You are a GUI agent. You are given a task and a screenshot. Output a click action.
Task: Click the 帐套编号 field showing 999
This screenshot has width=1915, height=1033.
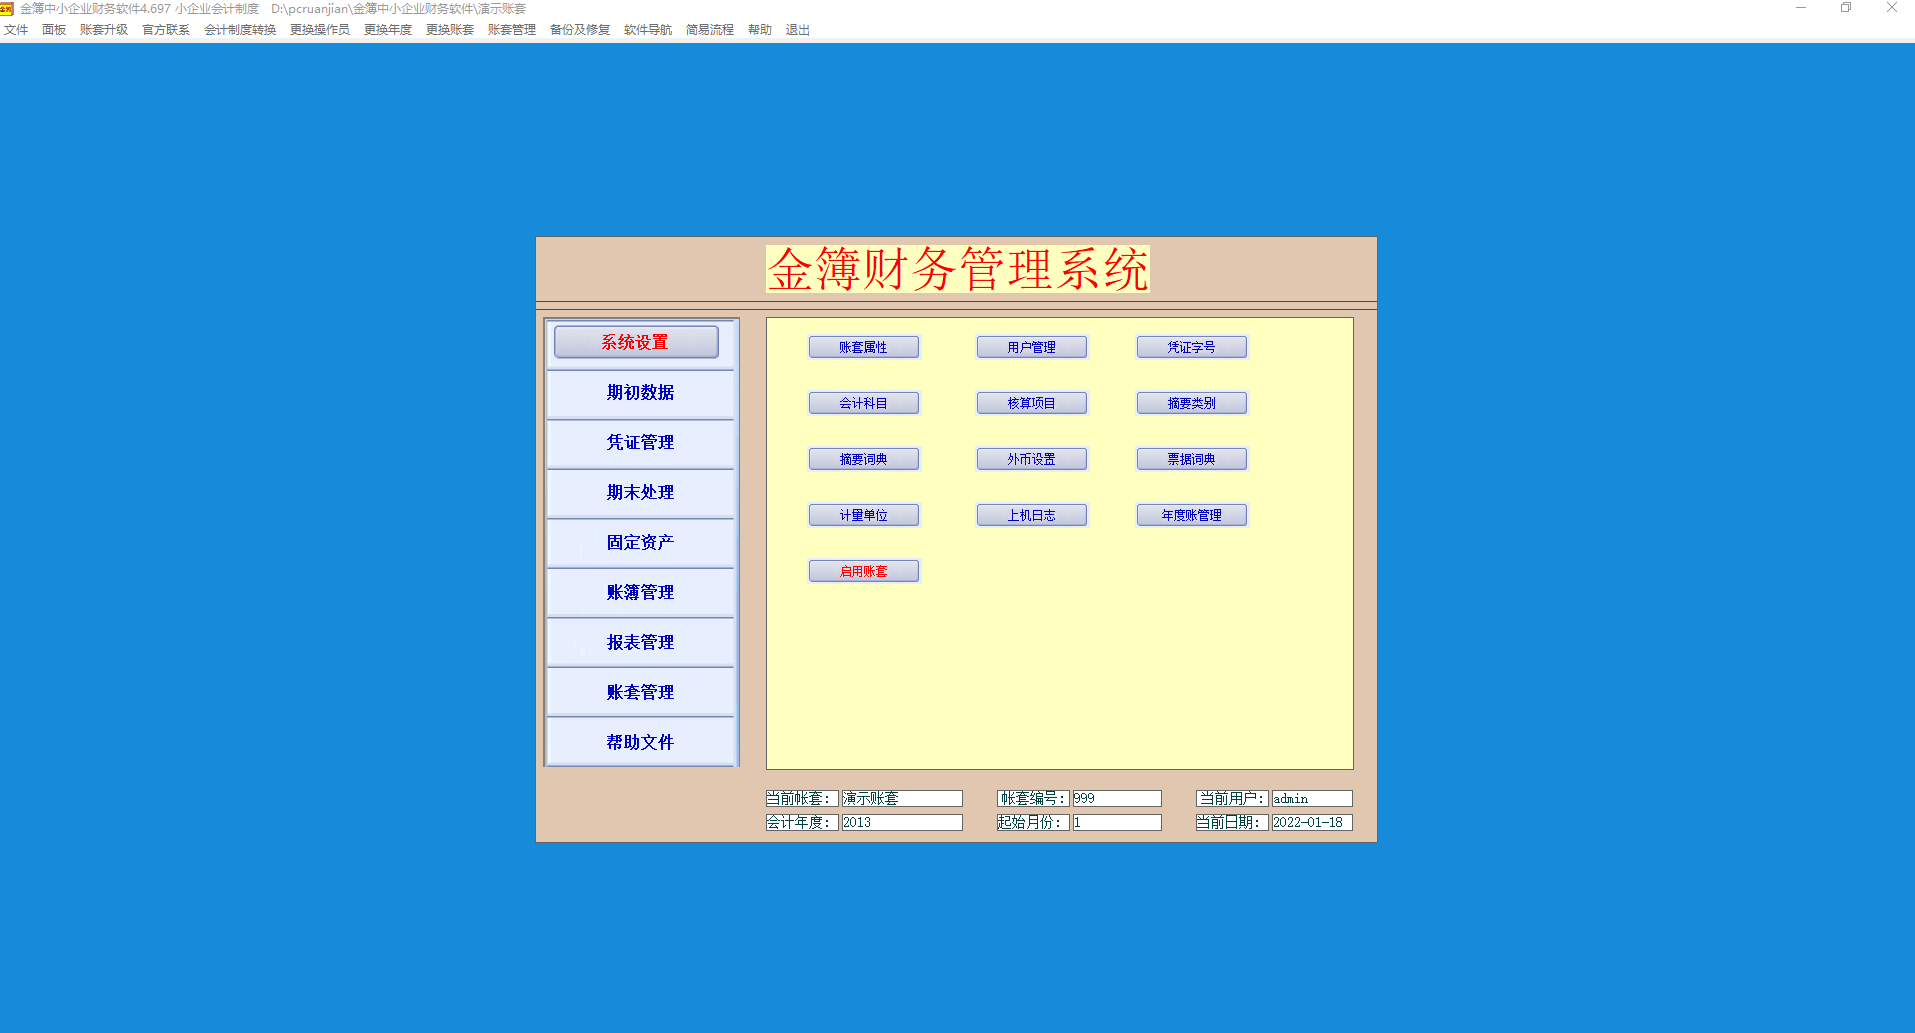coord(1117,798)
